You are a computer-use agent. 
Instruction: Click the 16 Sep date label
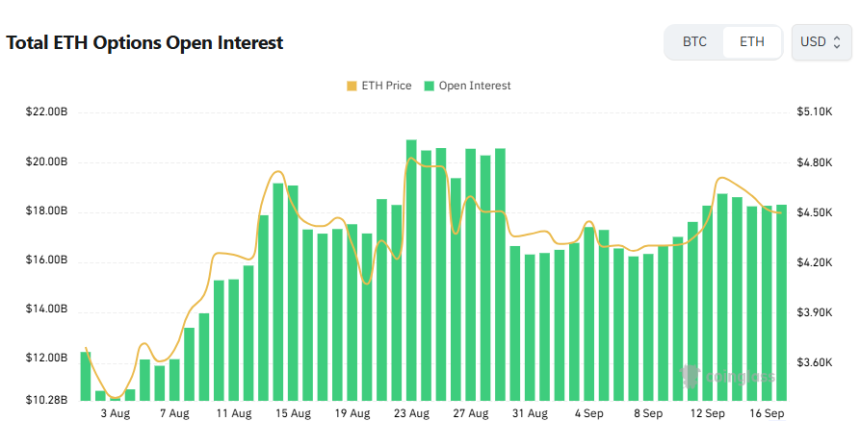point(767,413)
